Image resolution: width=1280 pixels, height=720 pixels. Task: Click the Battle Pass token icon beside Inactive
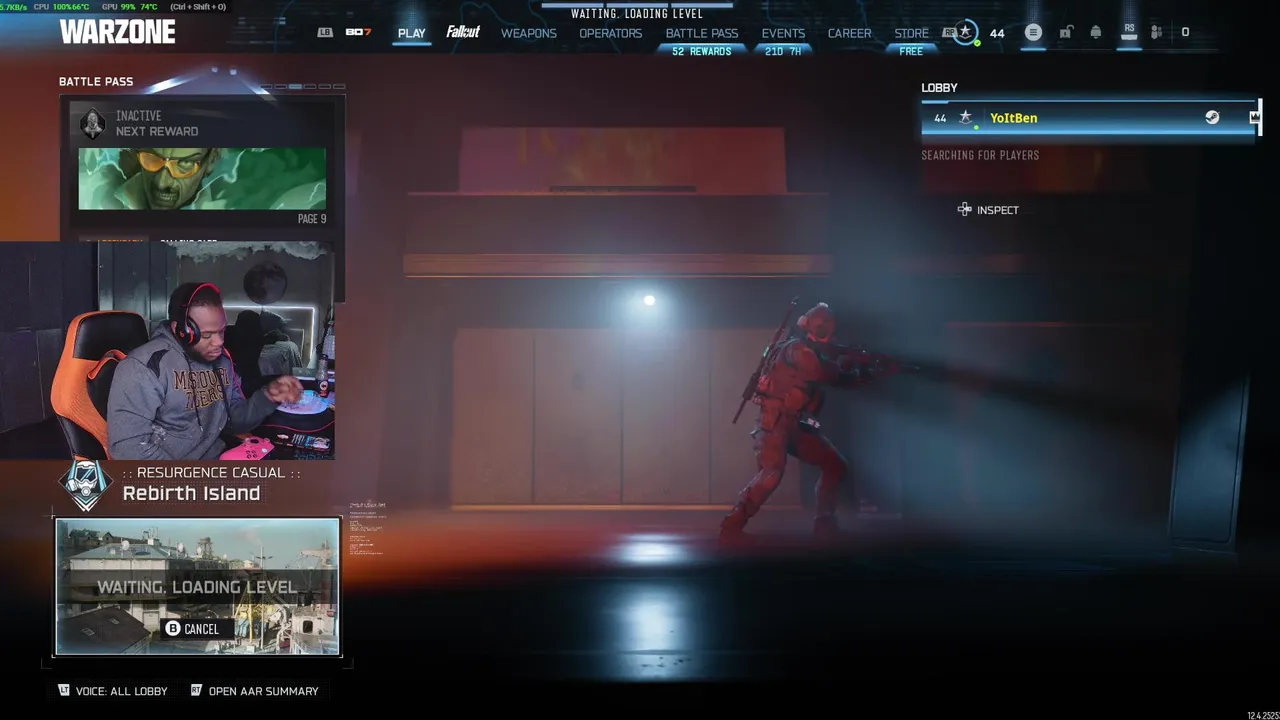(93, 123)
